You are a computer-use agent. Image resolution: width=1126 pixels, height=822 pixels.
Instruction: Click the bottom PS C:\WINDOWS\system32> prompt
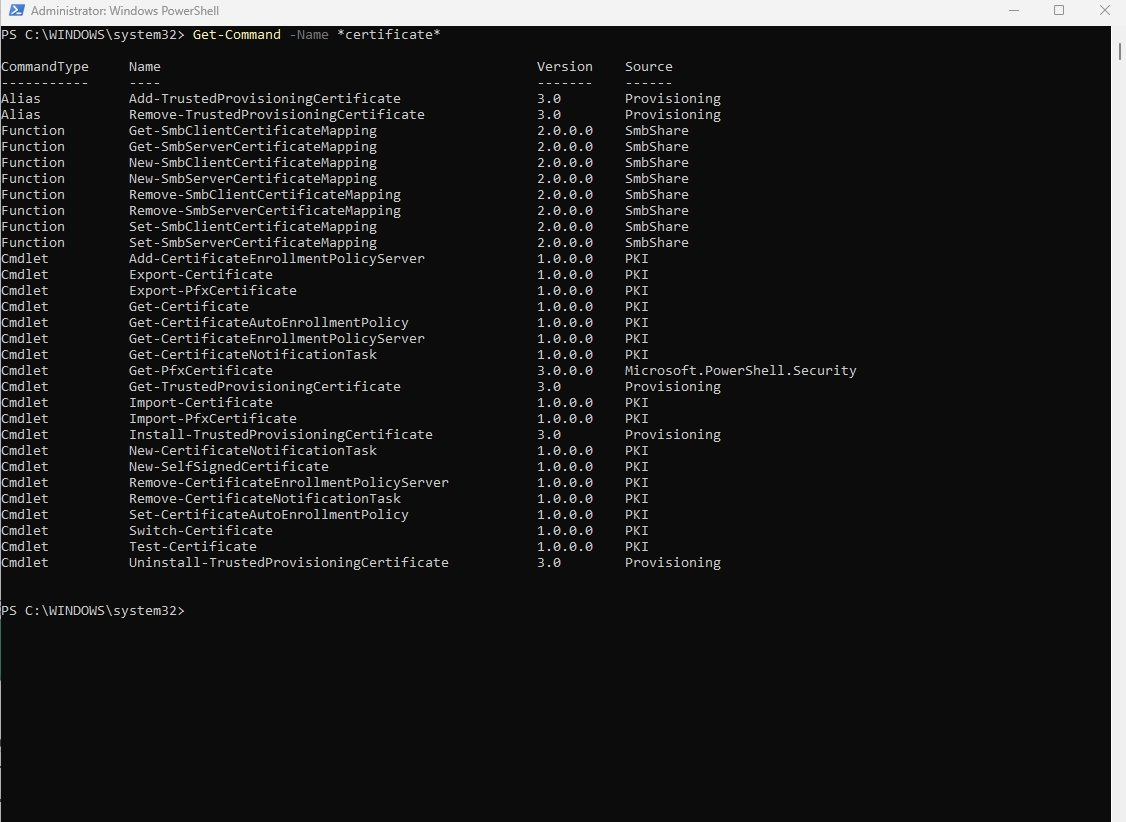tap(93, 611)
